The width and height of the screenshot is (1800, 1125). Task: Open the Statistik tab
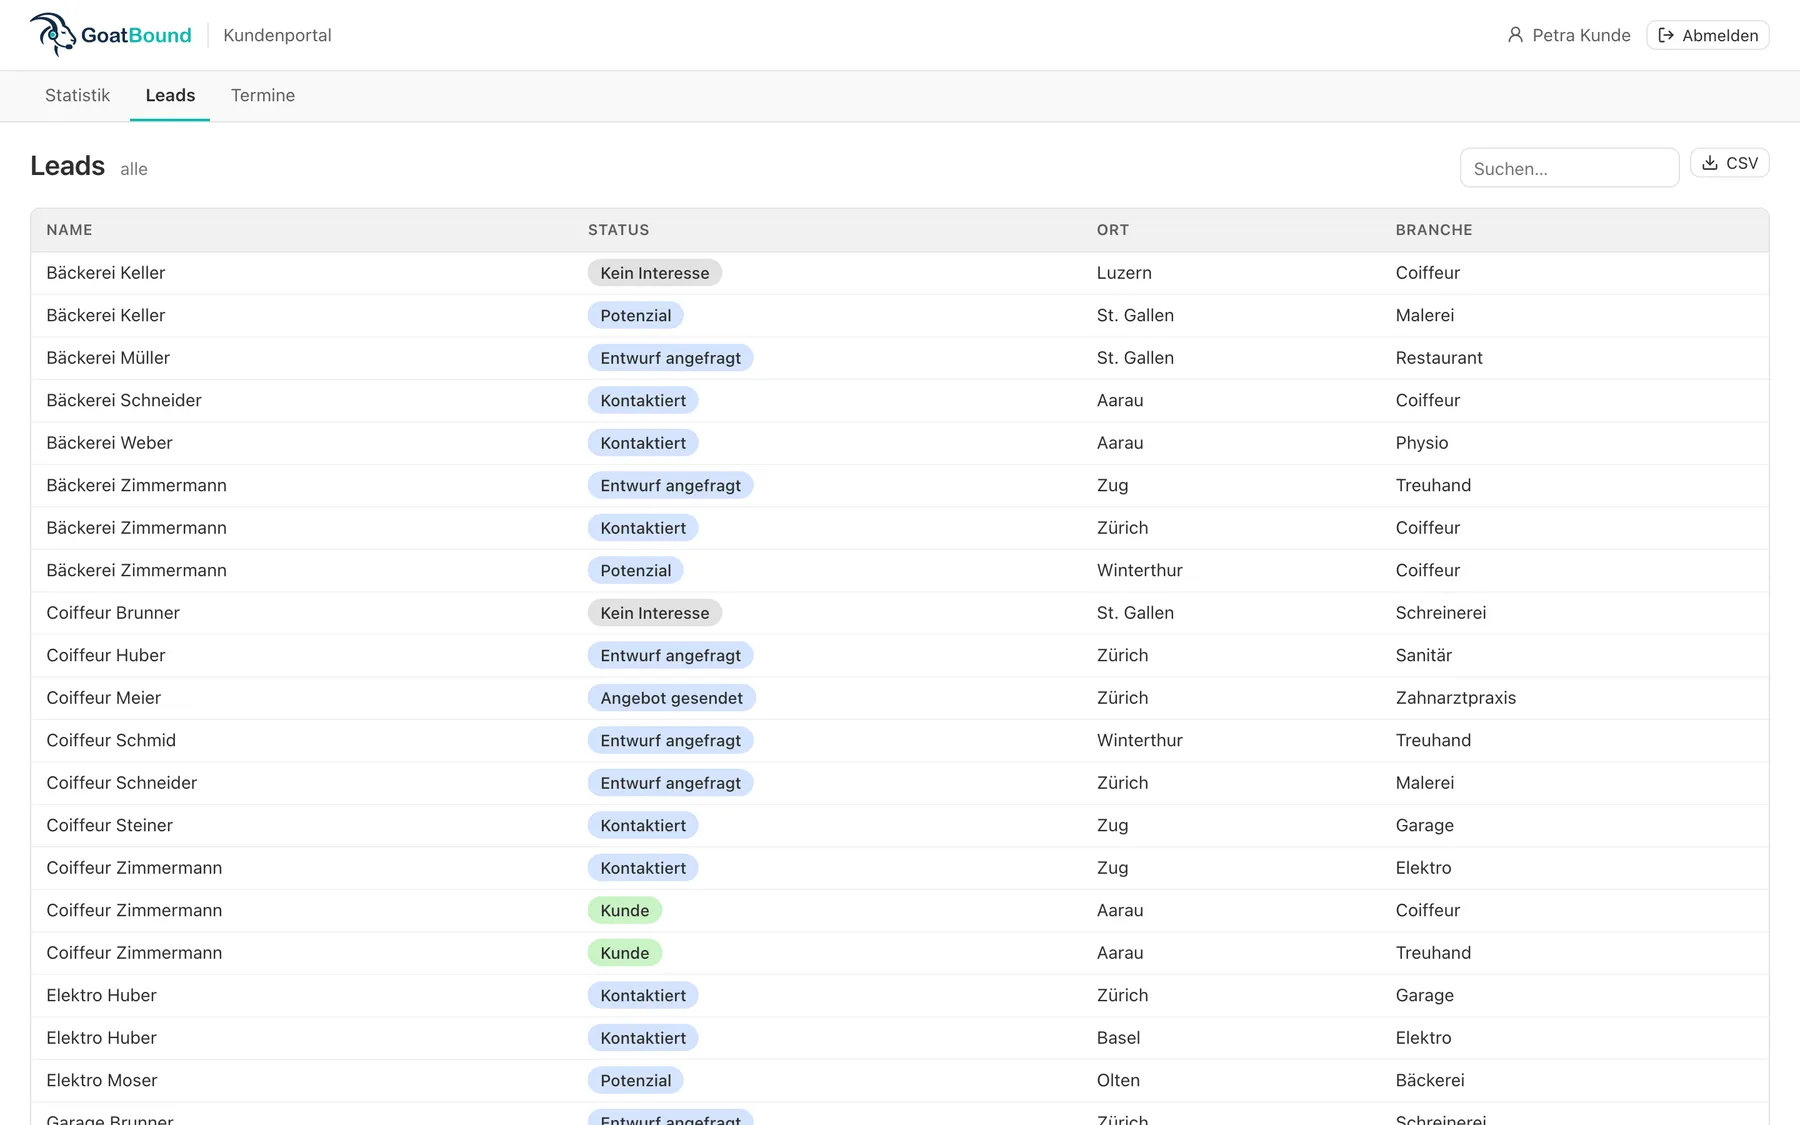coord(77,95)
